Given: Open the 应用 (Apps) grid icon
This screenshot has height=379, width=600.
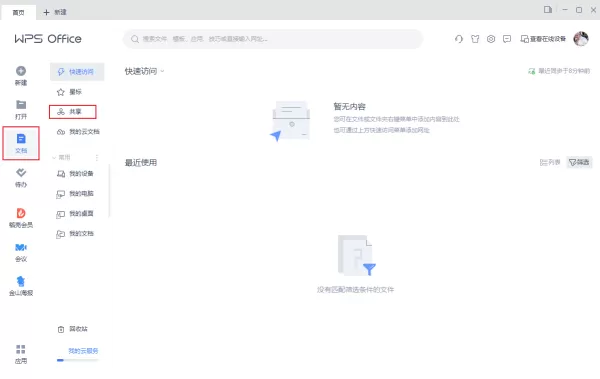Looking at the screenshot, I should point(21,354).
